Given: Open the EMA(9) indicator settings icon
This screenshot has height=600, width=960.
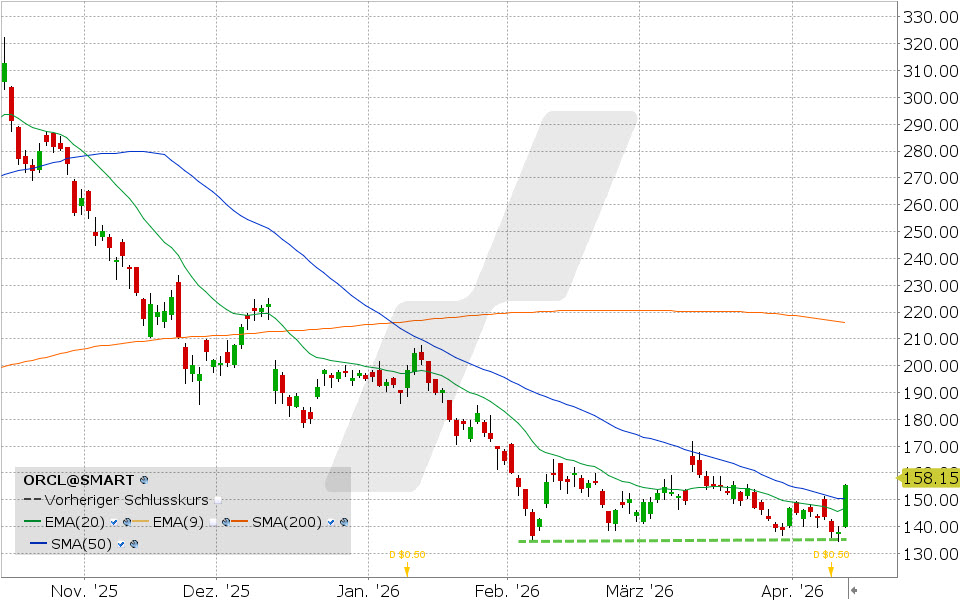Looking at the screenshot, I should pyautogui.click(x=227, y=522).
